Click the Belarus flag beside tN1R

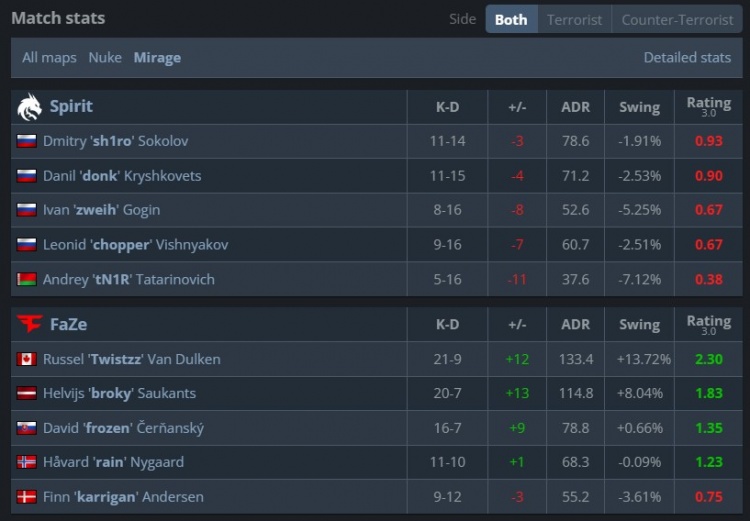[27, 279]
